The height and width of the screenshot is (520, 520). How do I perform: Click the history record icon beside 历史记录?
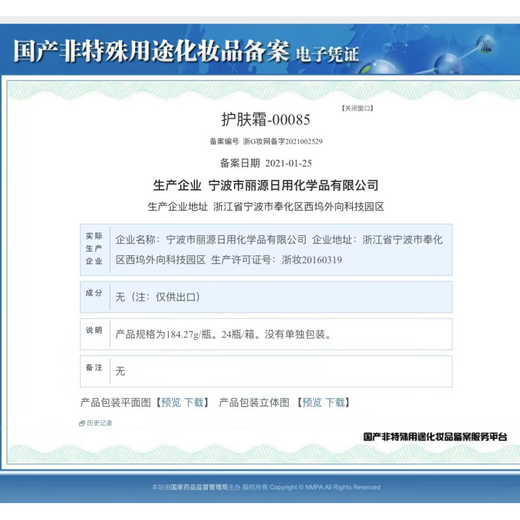tap(82, 424)
